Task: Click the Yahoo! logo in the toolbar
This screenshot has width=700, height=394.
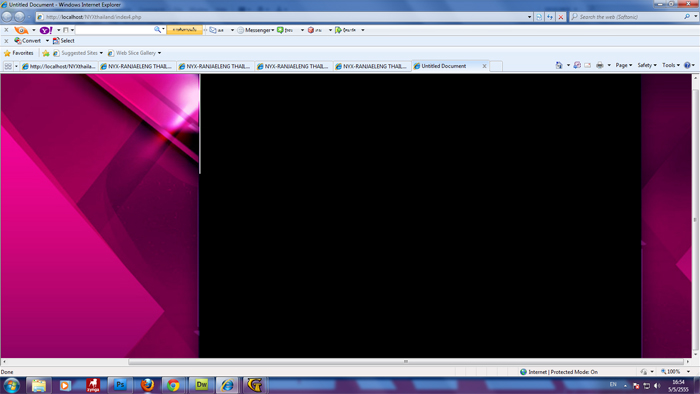Action: click(46, 30)
